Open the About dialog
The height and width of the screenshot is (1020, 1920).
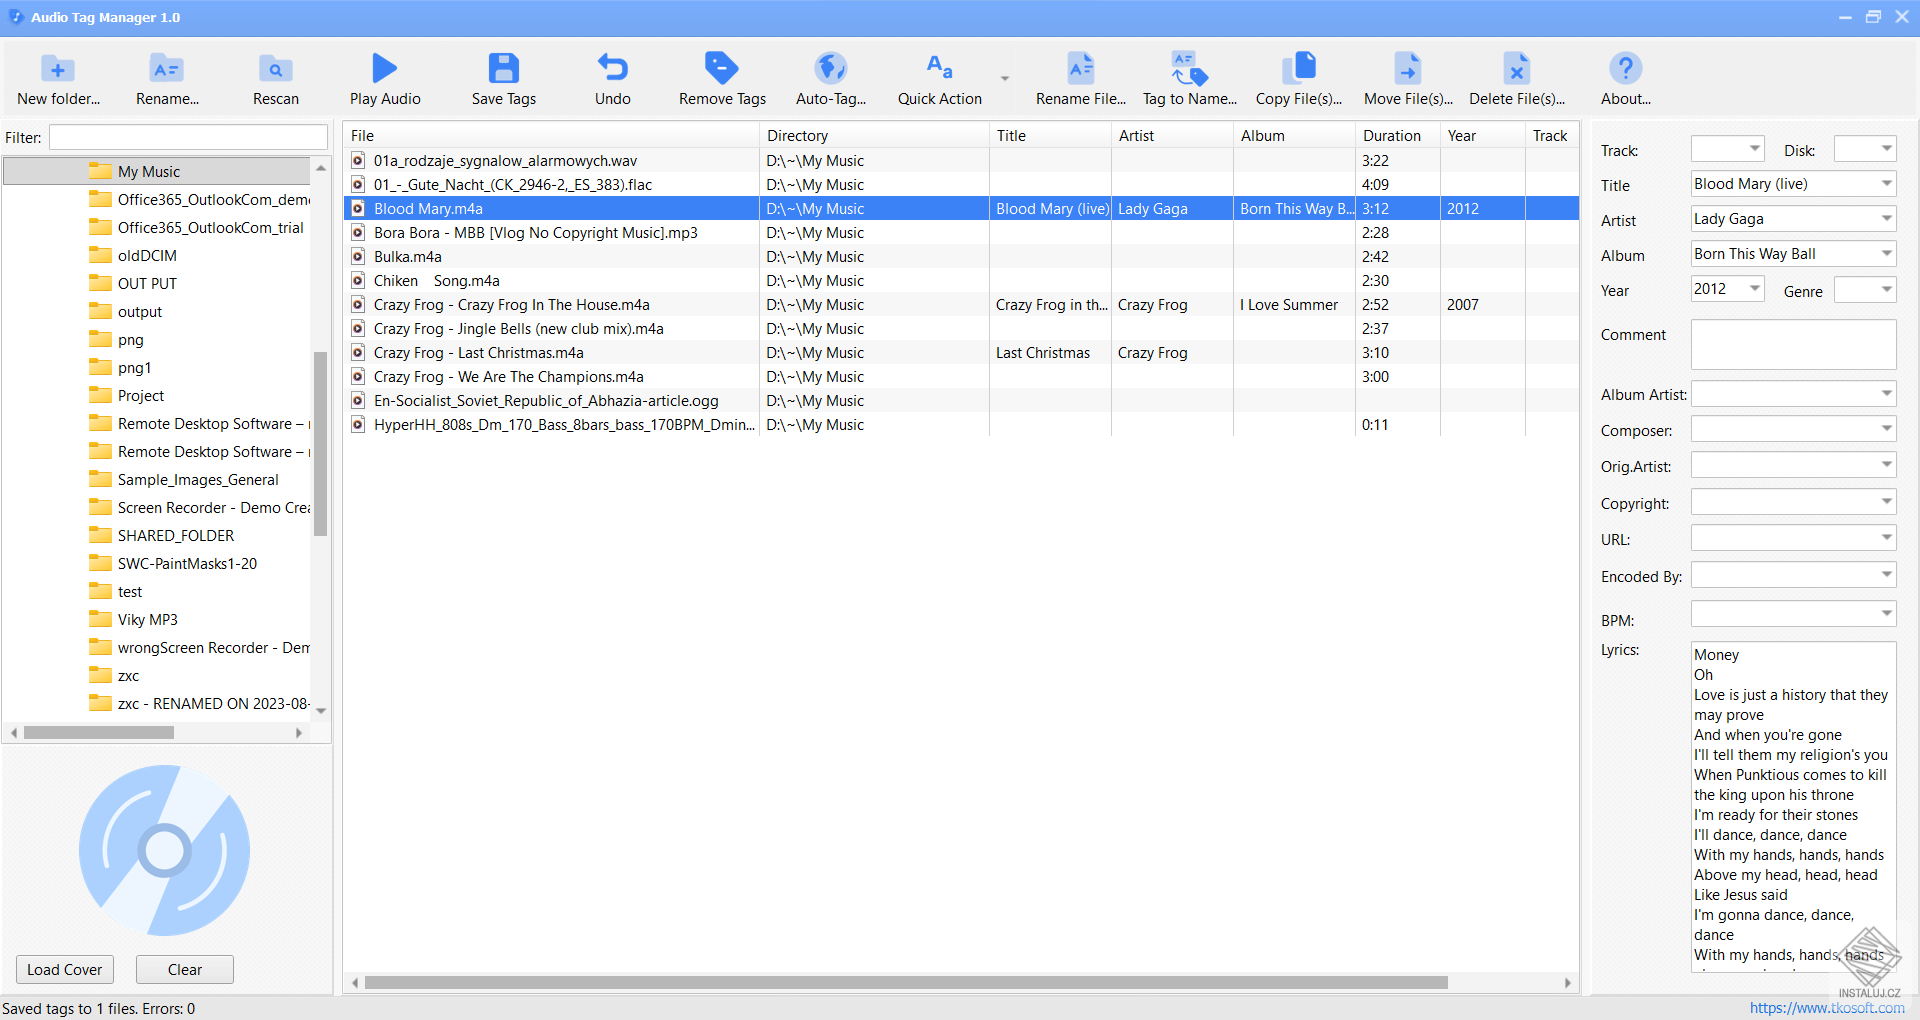coord(1626,78)
